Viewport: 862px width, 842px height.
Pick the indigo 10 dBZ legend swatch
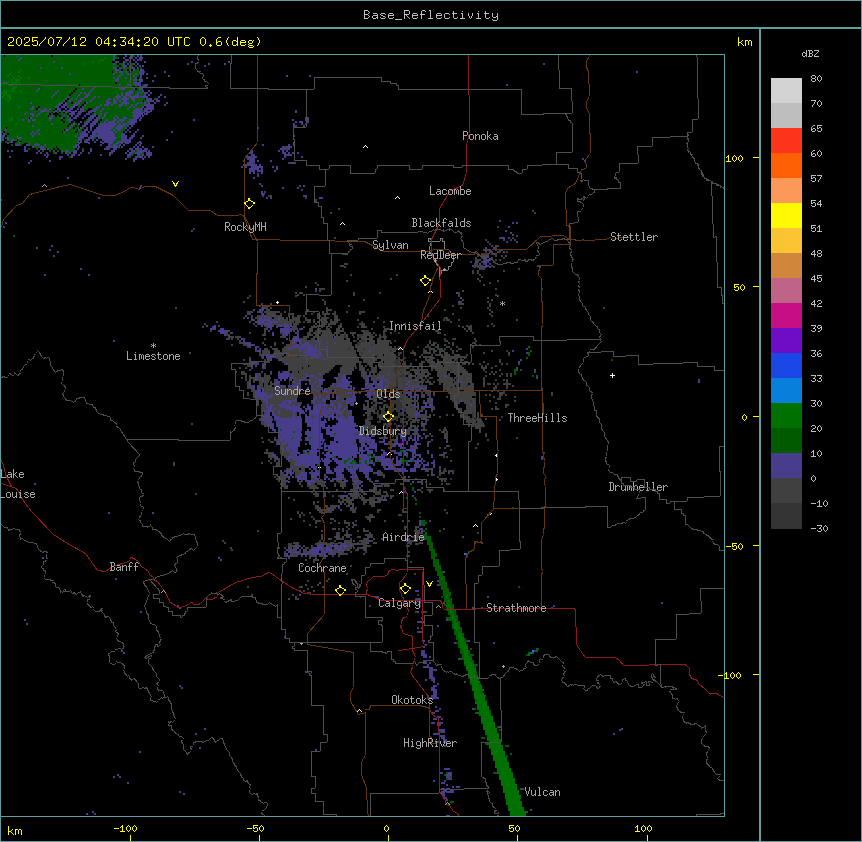(786, 466)
